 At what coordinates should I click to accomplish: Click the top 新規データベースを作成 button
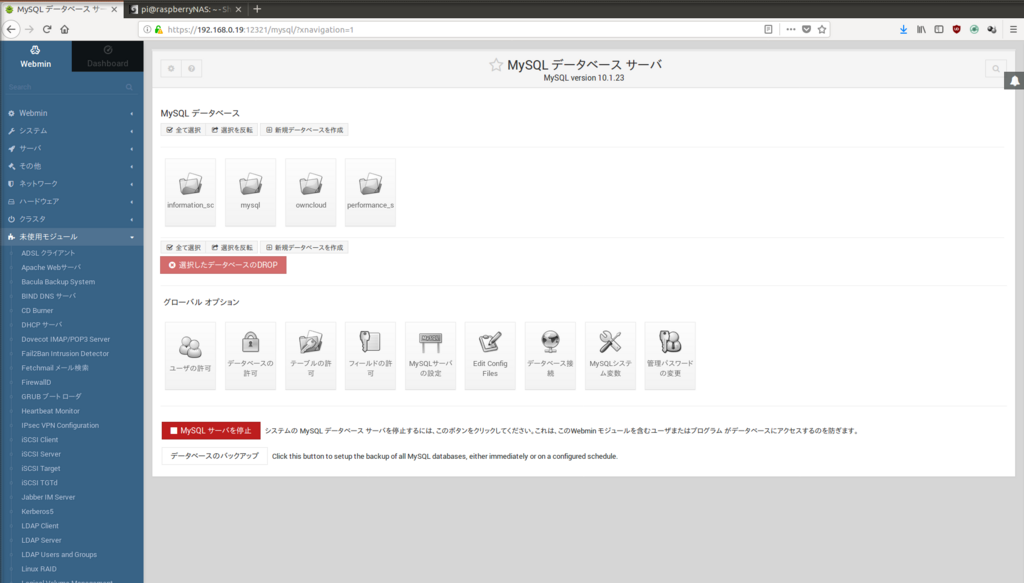(304, 130)
